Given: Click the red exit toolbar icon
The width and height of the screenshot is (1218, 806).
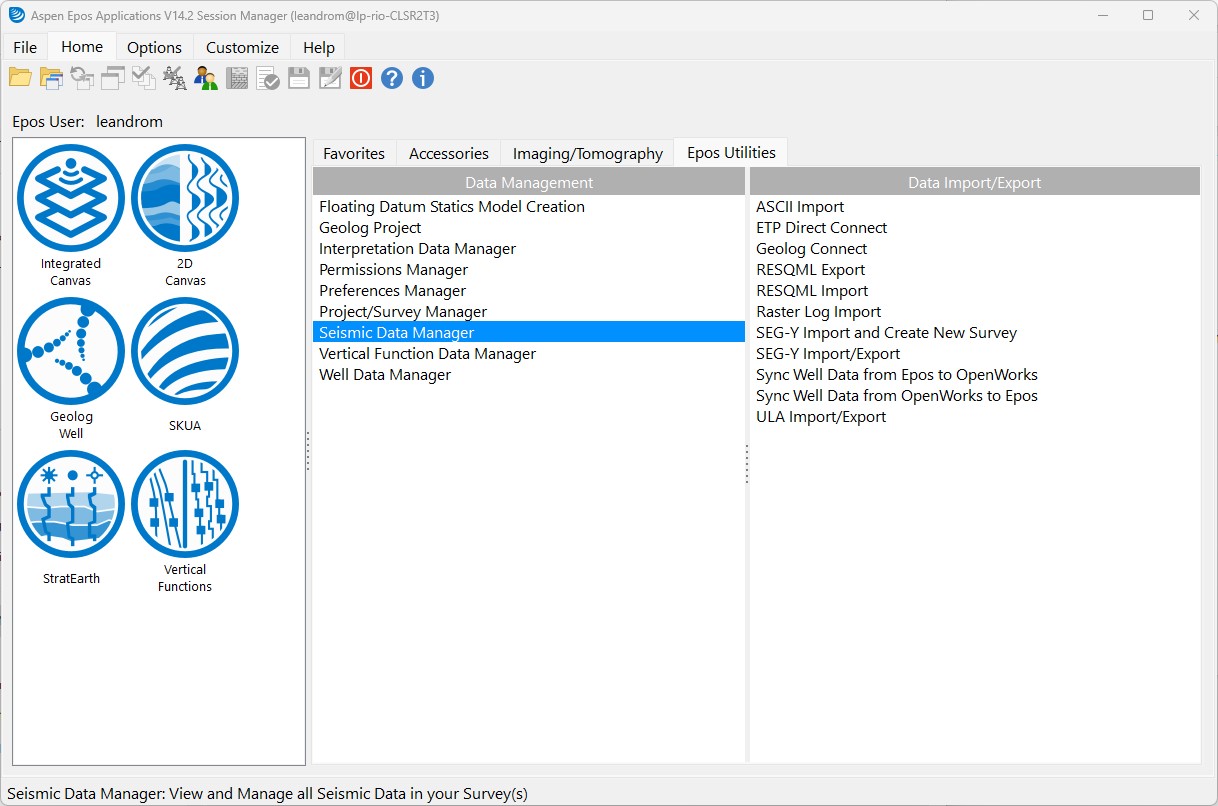Looking at the screenshot, I should [x=360, y=78].
